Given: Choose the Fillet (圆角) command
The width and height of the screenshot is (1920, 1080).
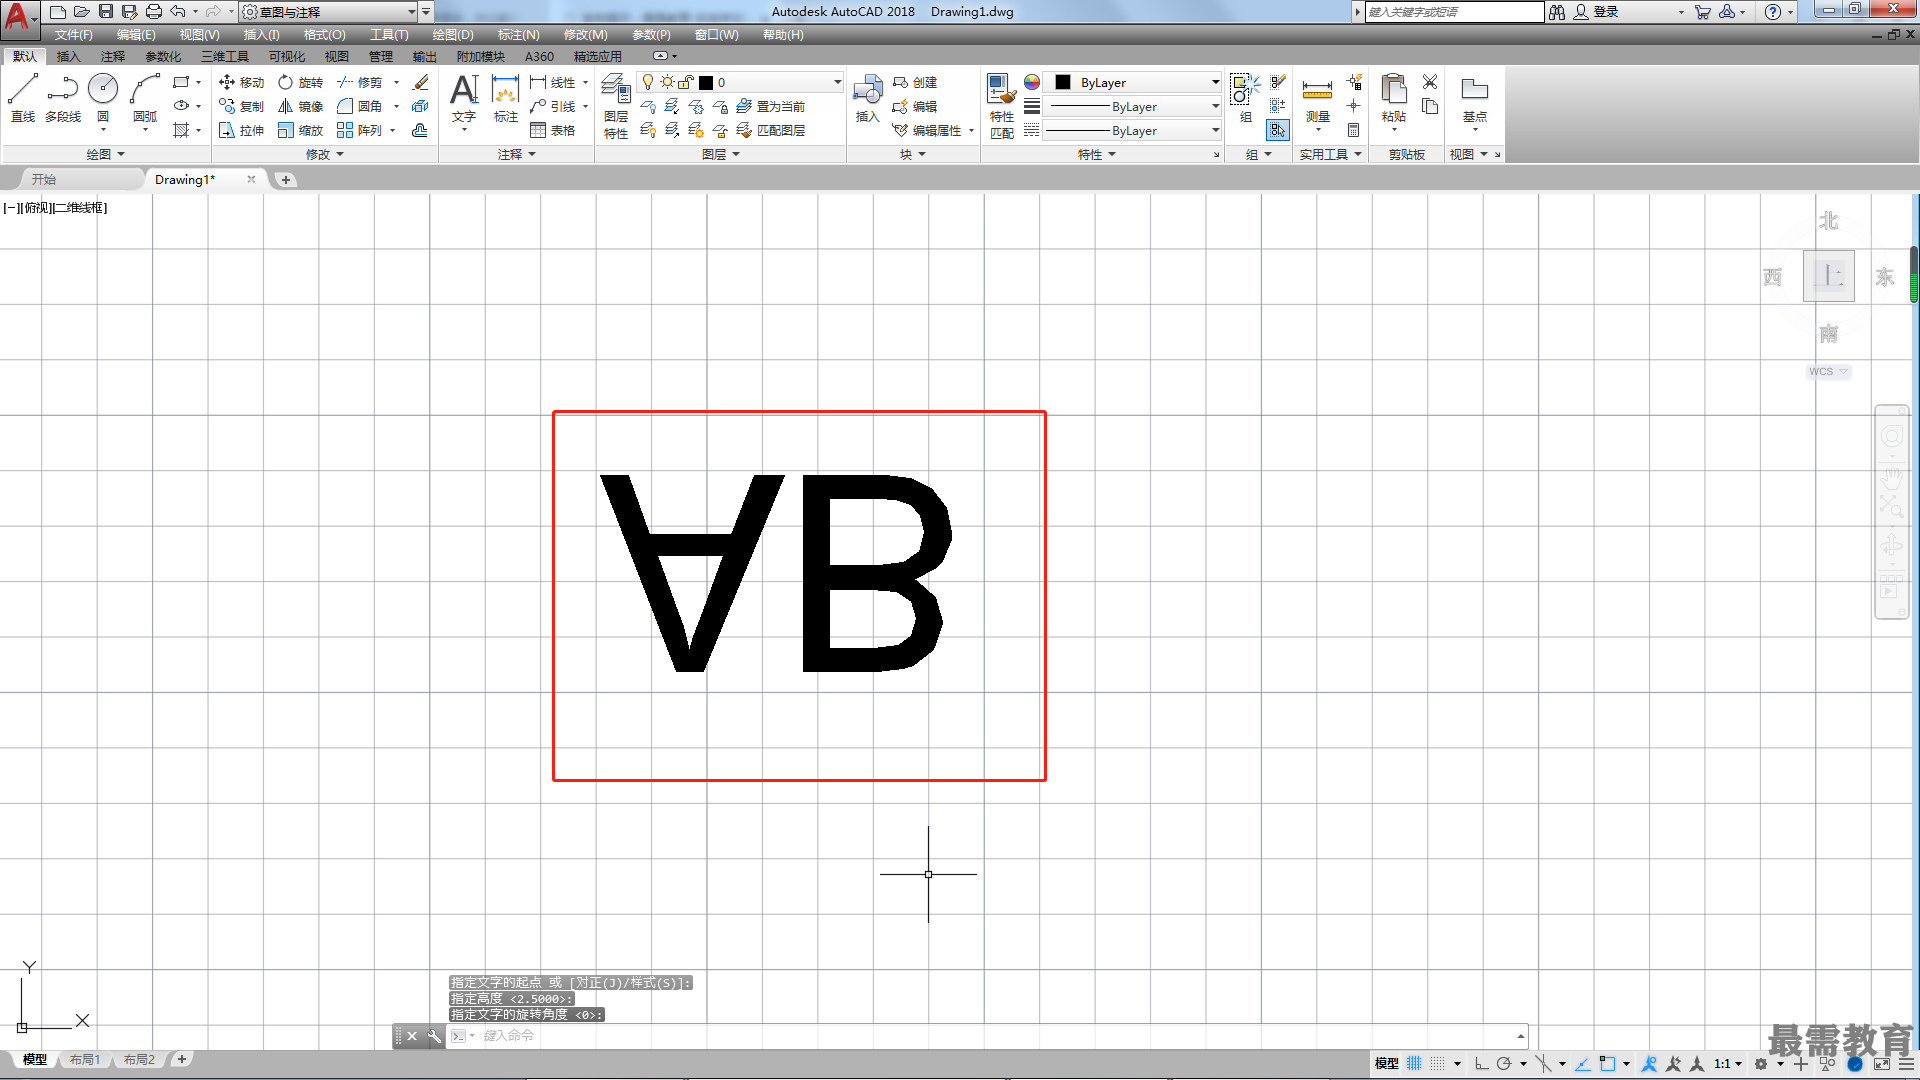Looking at the screenshot, I should coord(360,106).
